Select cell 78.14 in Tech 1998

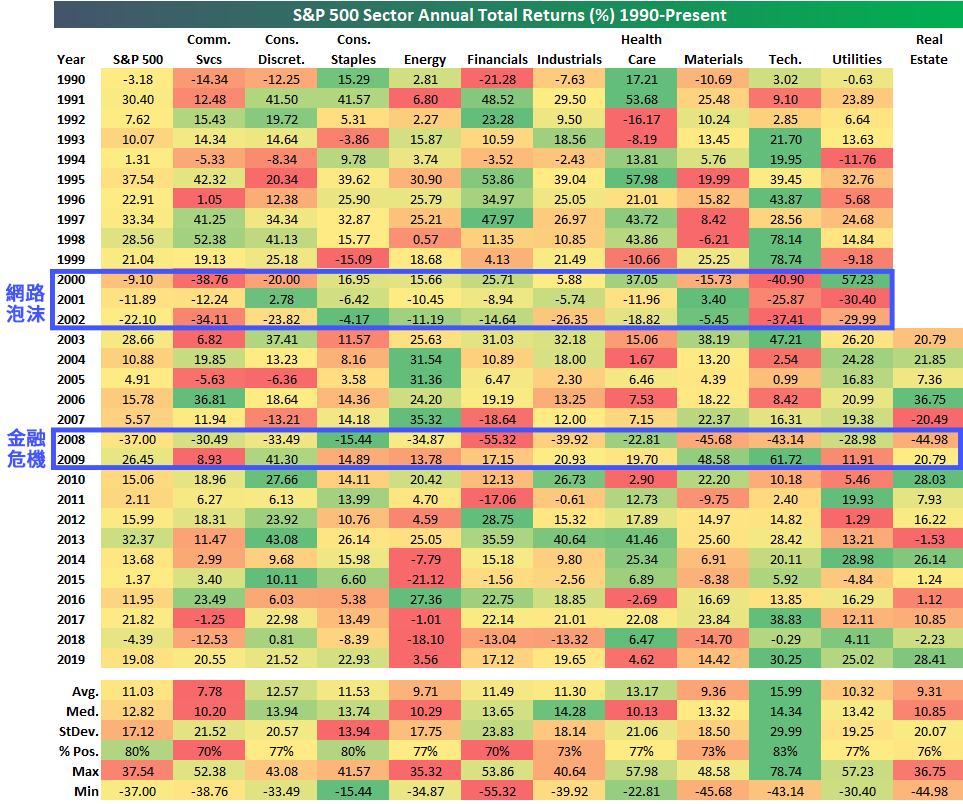pyautogui.click(x=785, y=240)
